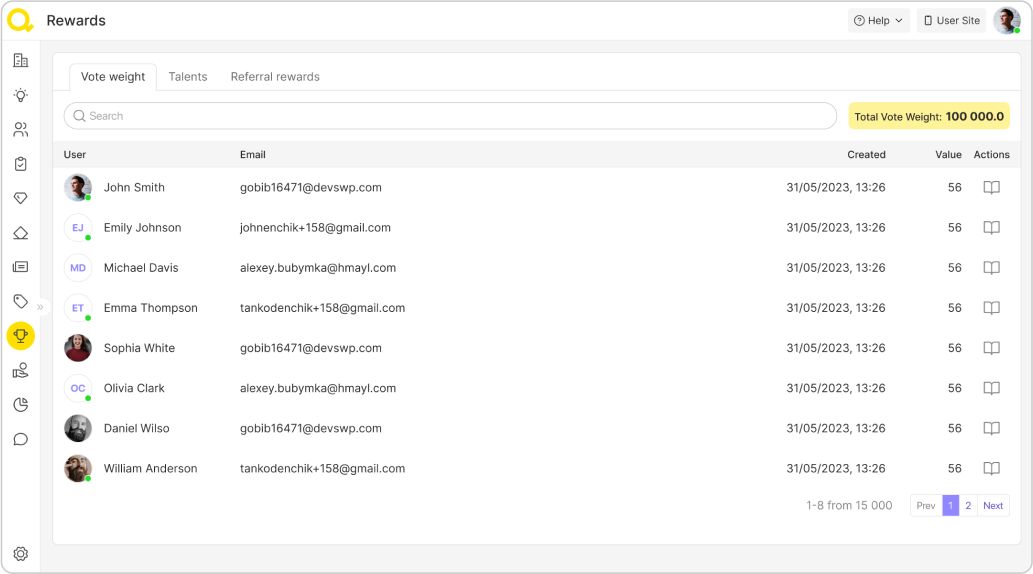Switch to the Talents tab

[x=188, y=77]
